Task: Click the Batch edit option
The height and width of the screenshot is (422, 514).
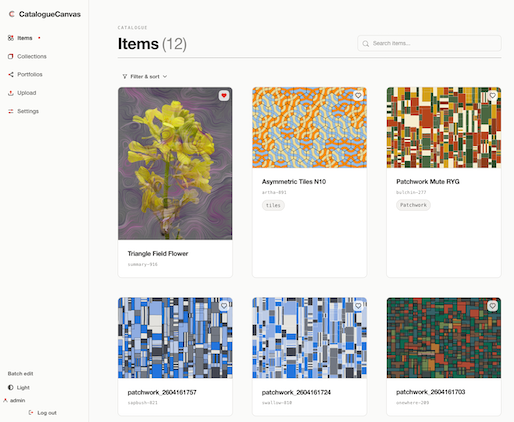Action: tap(20, 374)
